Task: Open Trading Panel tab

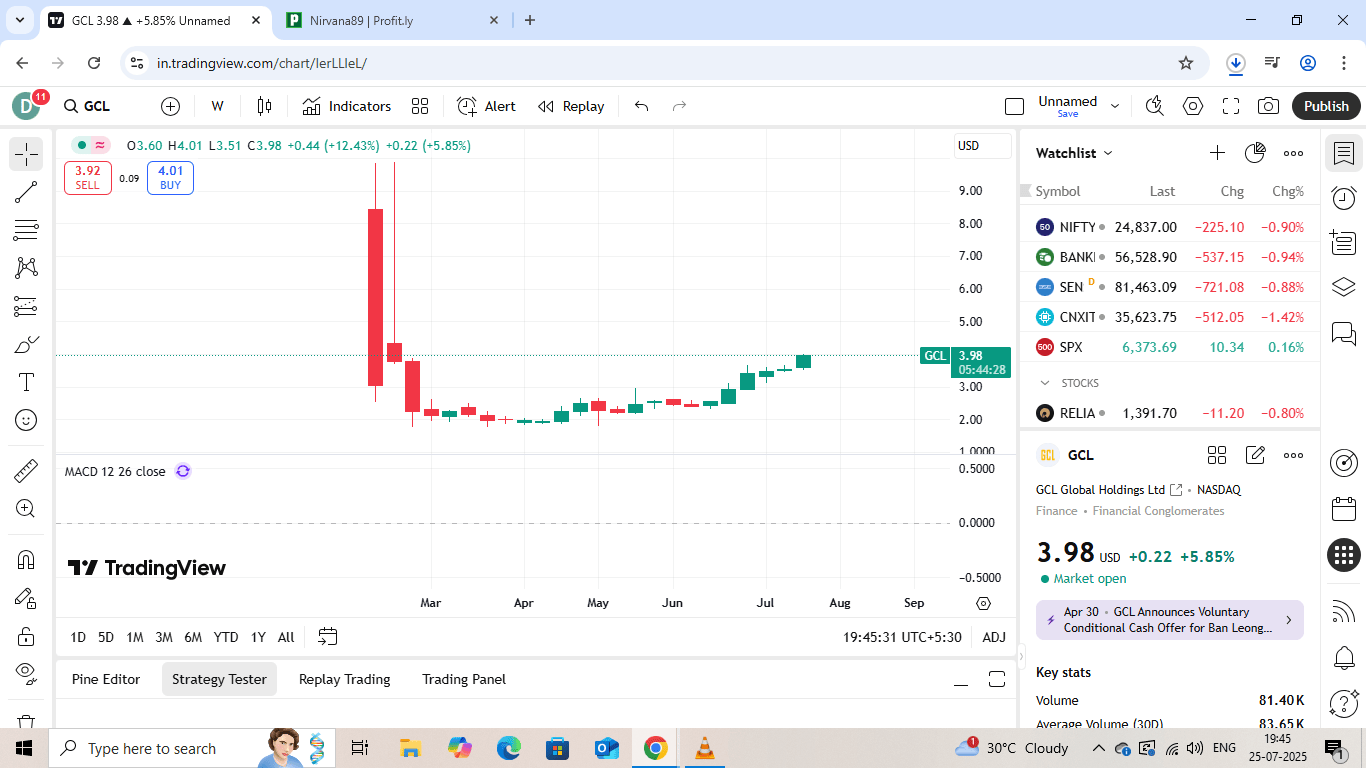Action: pos(464,679)
